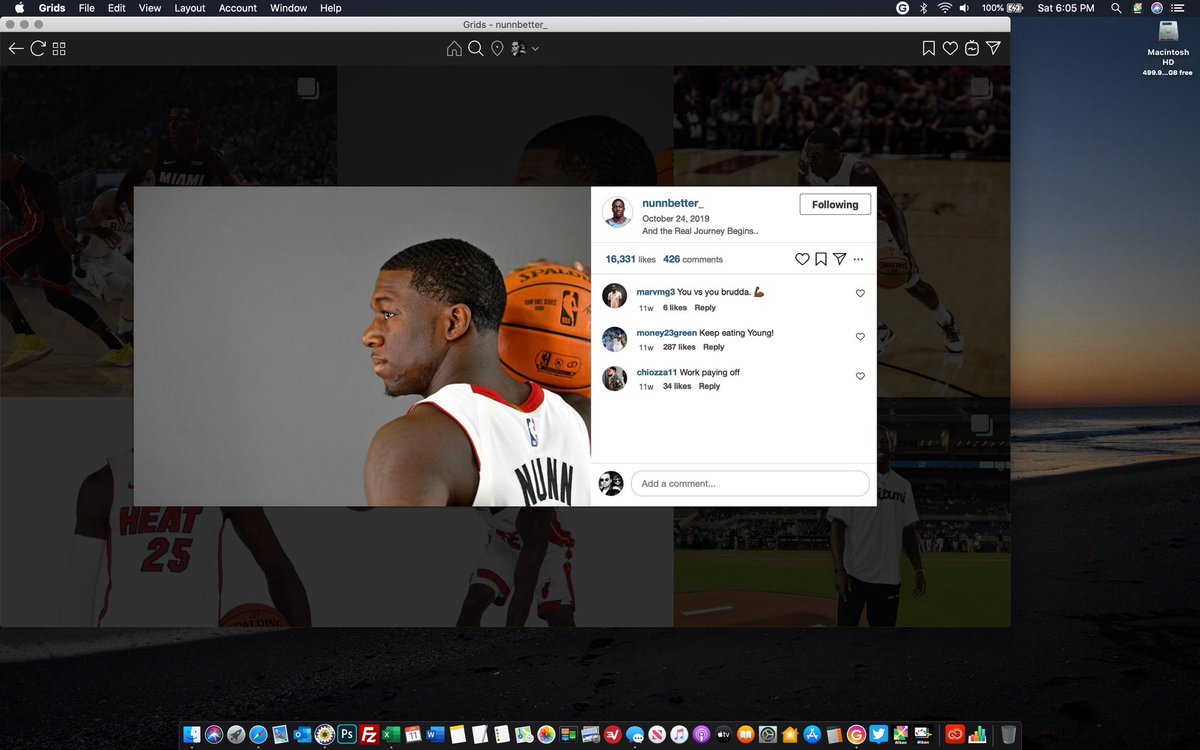Screen dimensions: 1200x750
Task: Open Siri from the menu bar
Action: (1157, 8)
